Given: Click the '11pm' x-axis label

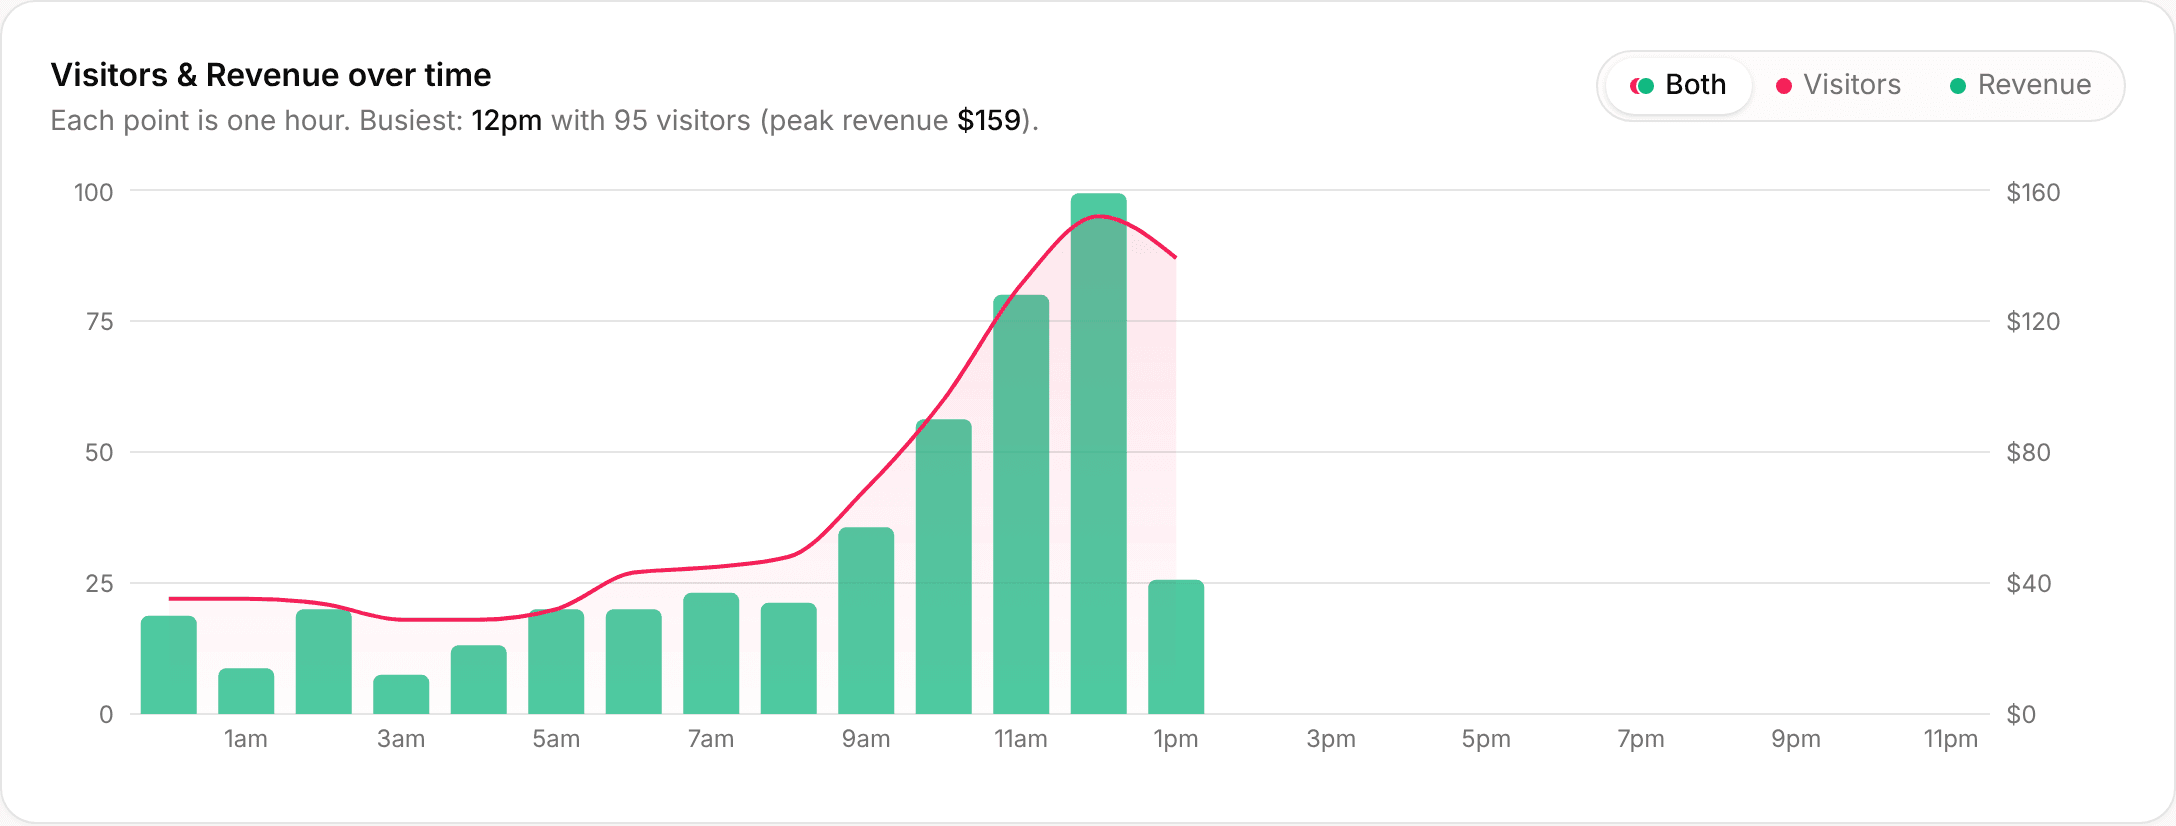Looking at the screenshot, I should [x=1951, y=739].
